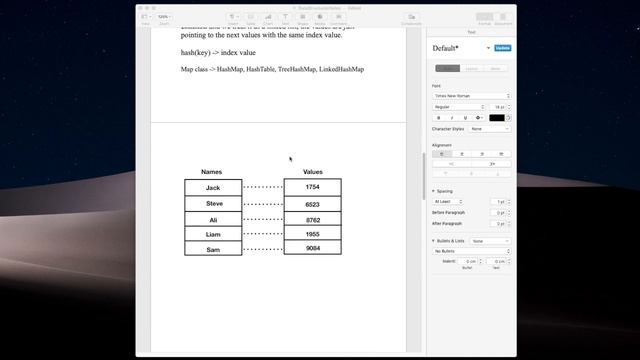640x360 pixels.
Task: Open the Zoom percentage dropdown
Action: point(164,17)
